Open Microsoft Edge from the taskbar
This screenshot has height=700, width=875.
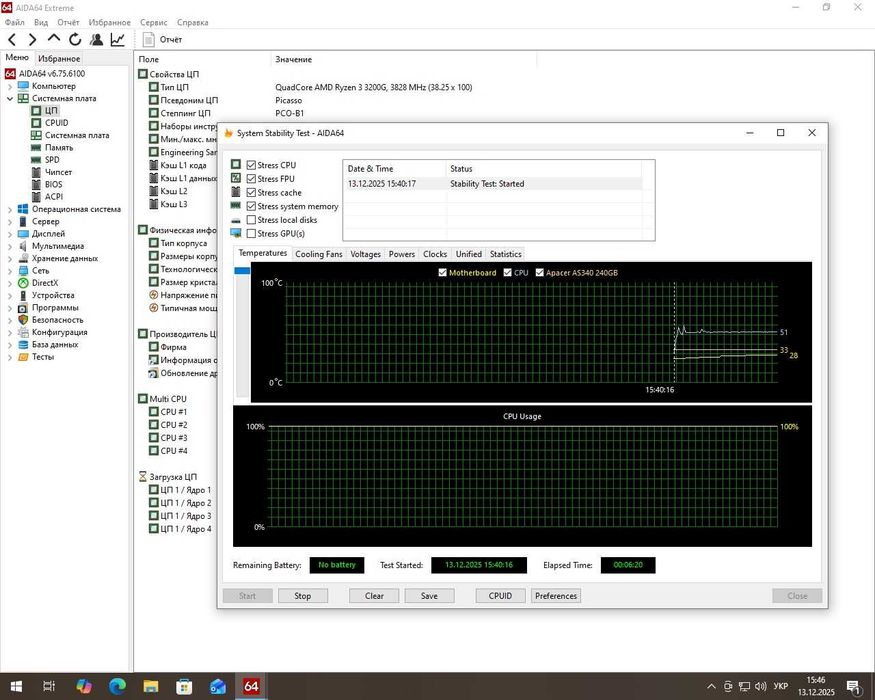117,686
